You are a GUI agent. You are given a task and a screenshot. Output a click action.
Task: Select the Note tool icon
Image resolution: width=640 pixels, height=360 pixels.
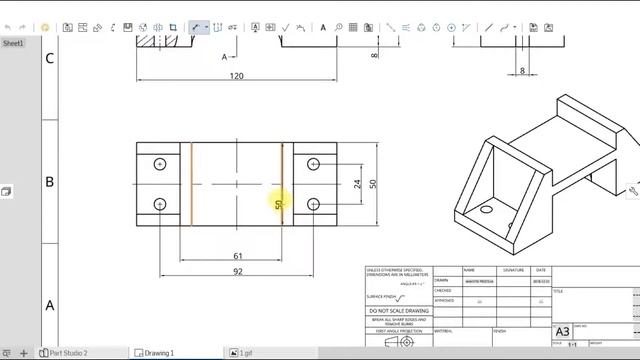point(255,27)
